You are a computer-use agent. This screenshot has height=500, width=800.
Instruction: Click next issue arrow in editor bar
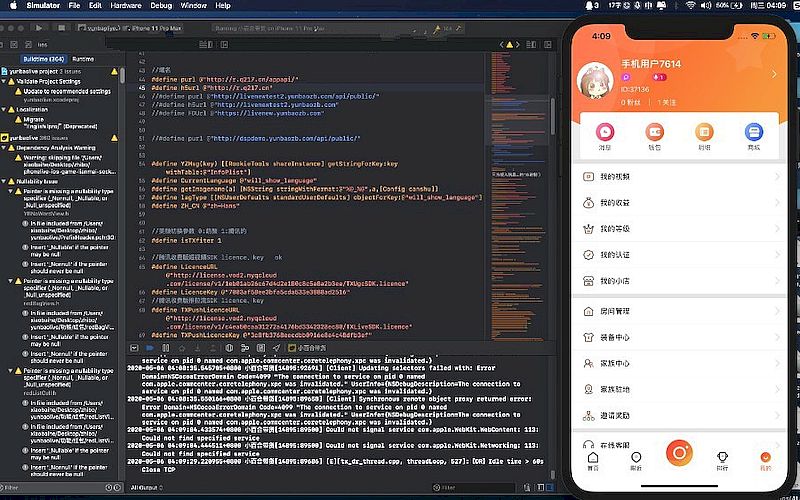517,45
